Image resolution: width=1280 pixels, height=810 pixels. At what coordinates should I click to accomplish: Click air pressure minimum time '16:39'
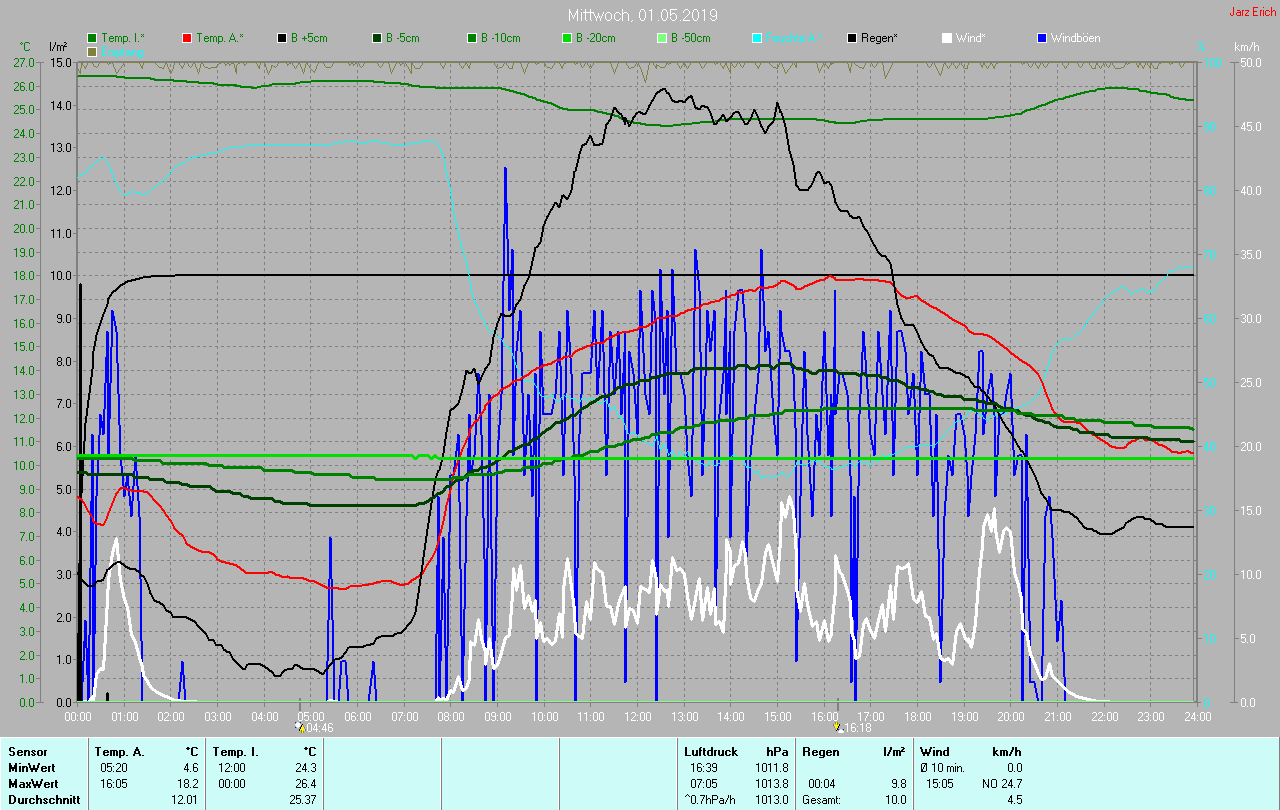coord(704,768)
